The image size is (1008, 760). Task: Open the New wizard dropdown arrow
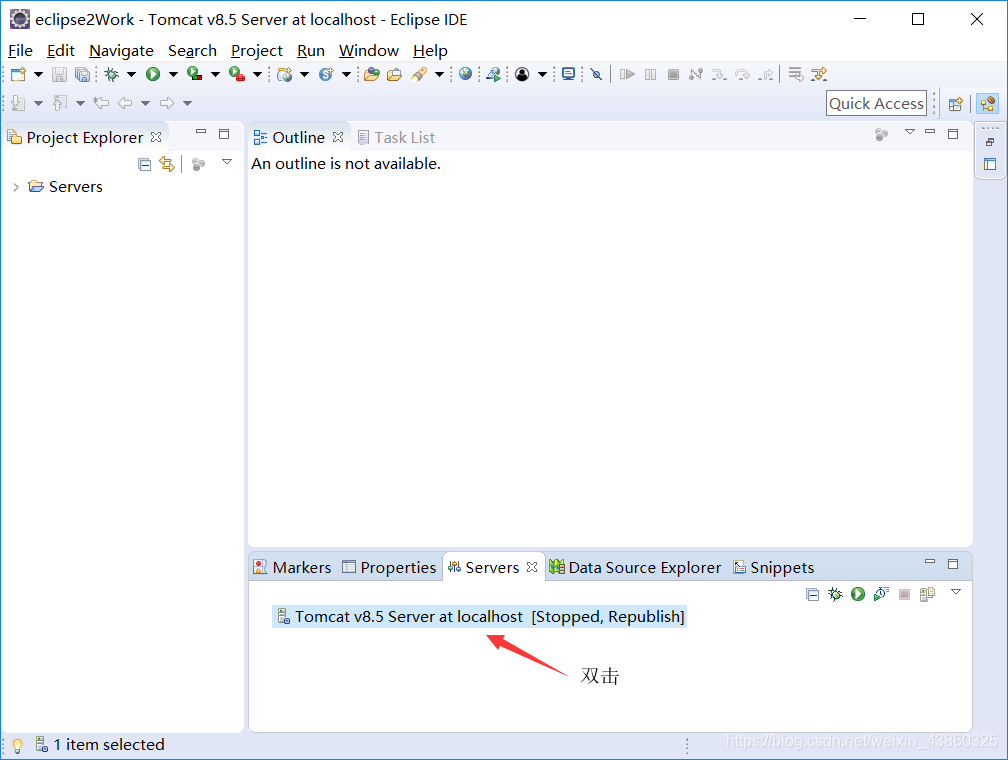coord(39,75)
